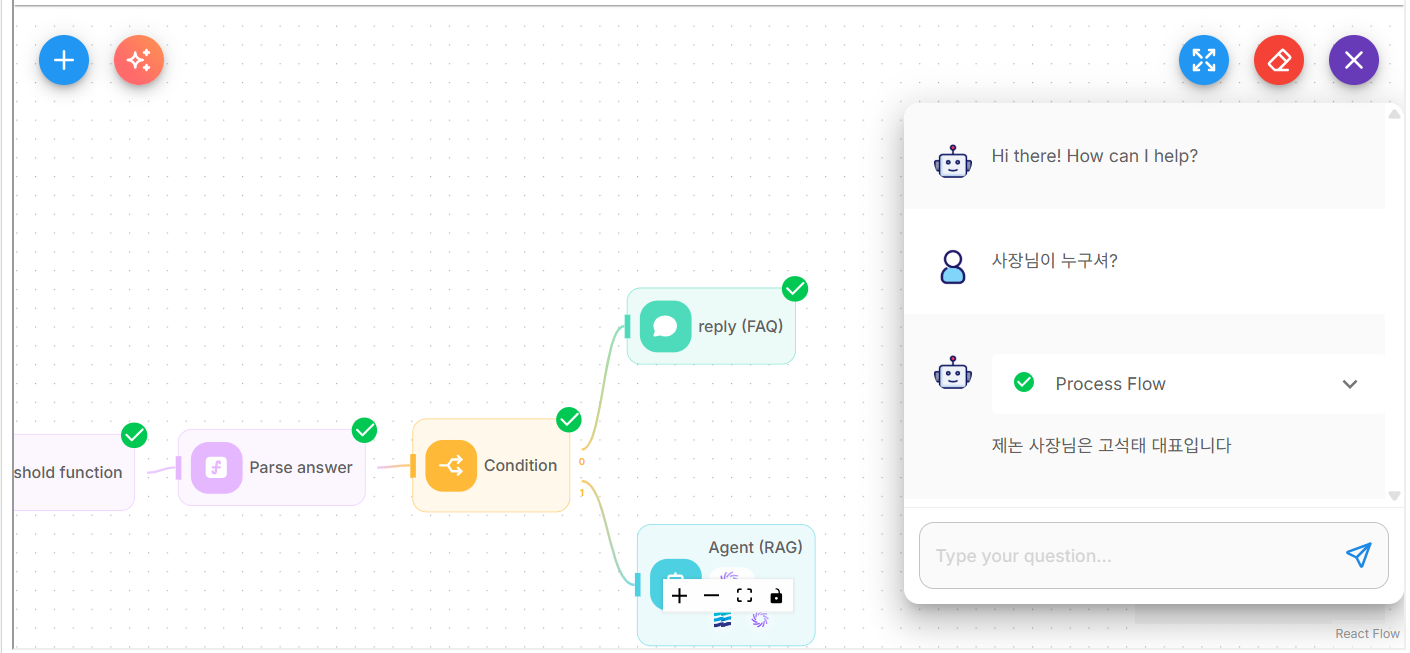Click the reply (FAQ) node chat icon

click(x=665, y=327)
